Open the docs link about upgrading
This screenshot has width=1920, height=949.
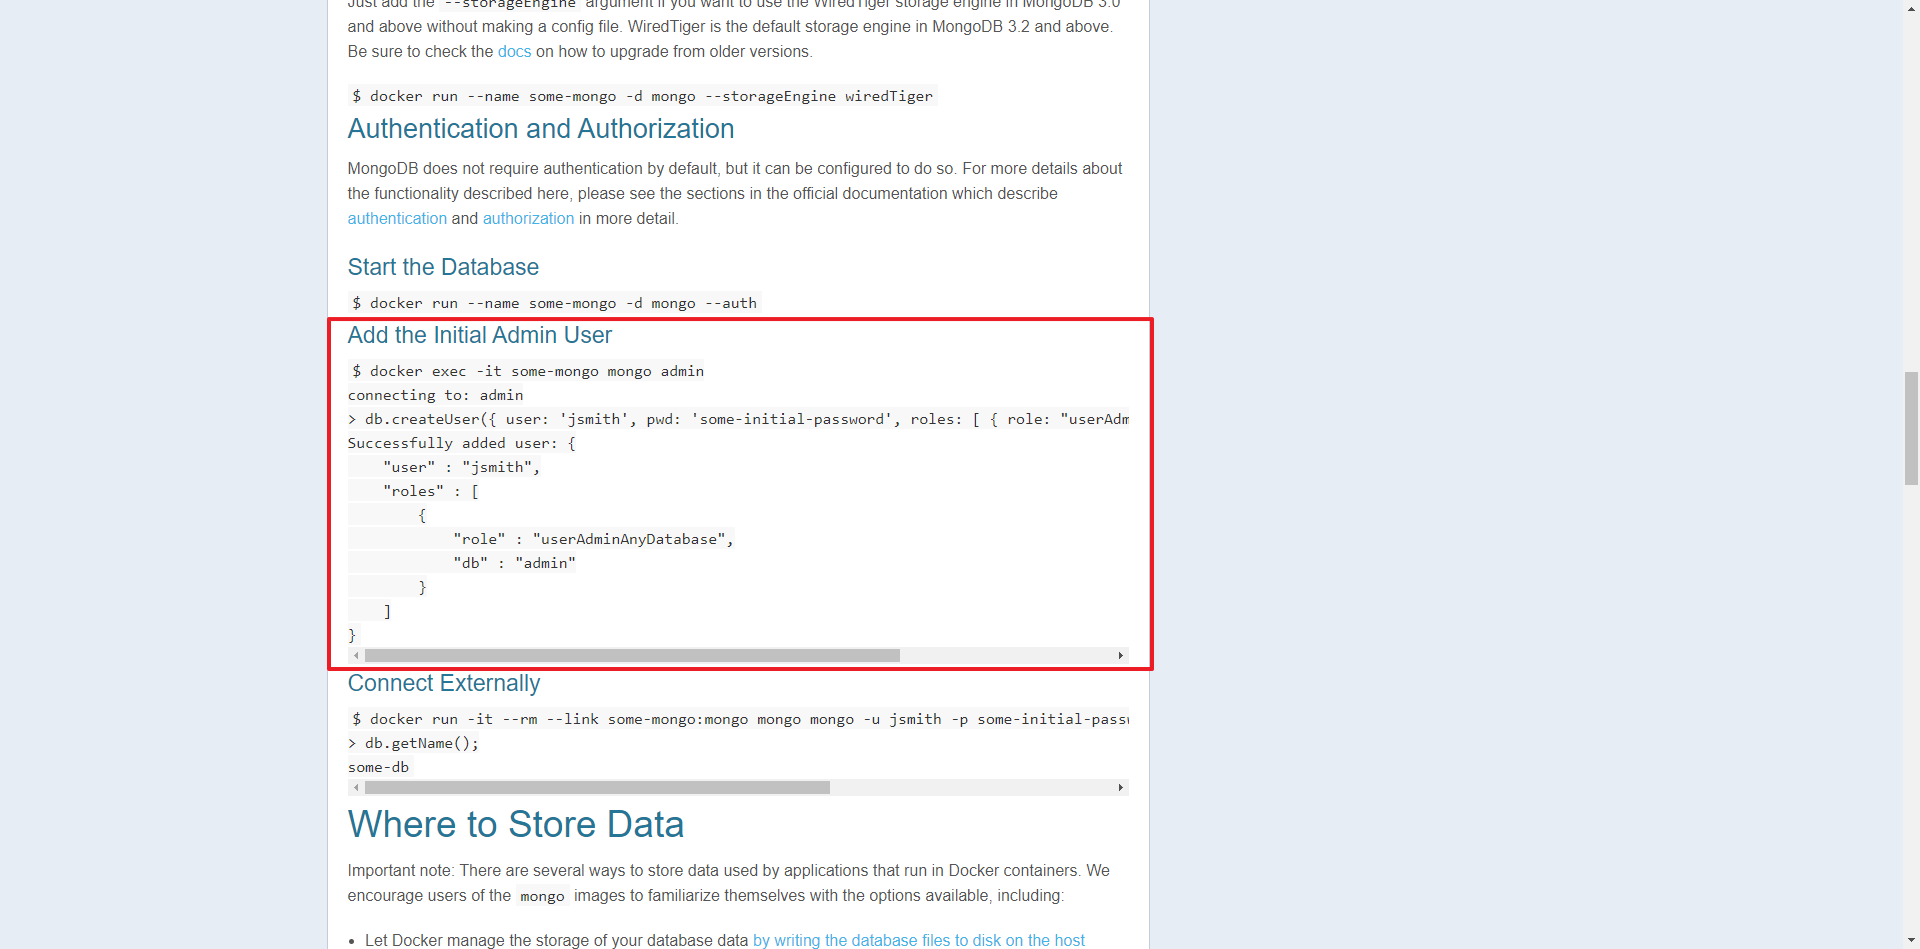click(x=514, y=52)
